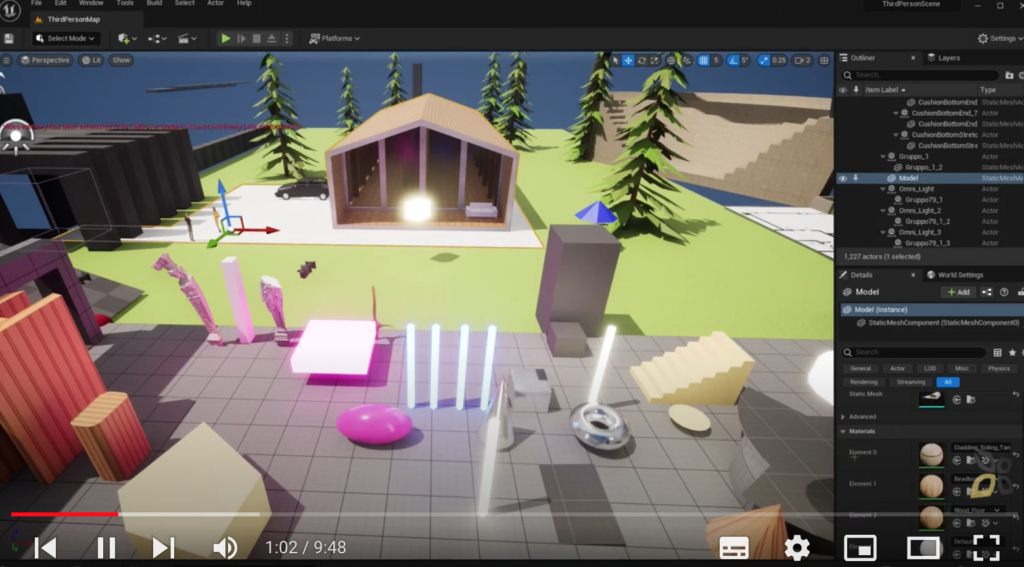1024x567 pixels.
Task: Collapse the CushionBottomEnd_7 tree node
Action: pos(897,113)
